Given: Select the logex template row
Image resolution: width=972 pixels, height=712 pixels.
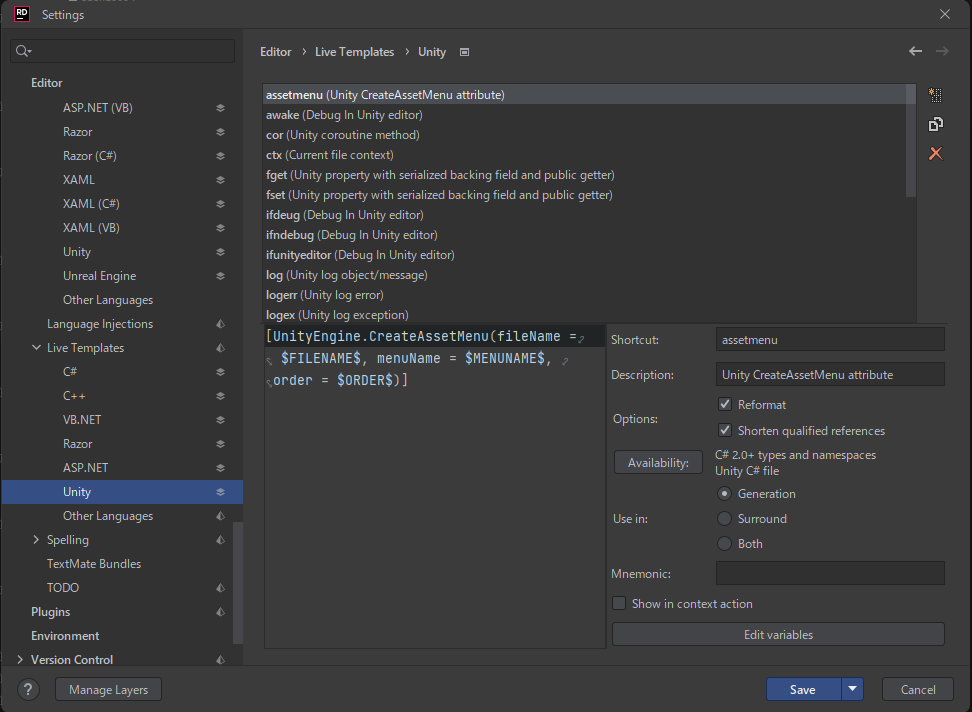Looking at the screenshot, I should [585, 315].
